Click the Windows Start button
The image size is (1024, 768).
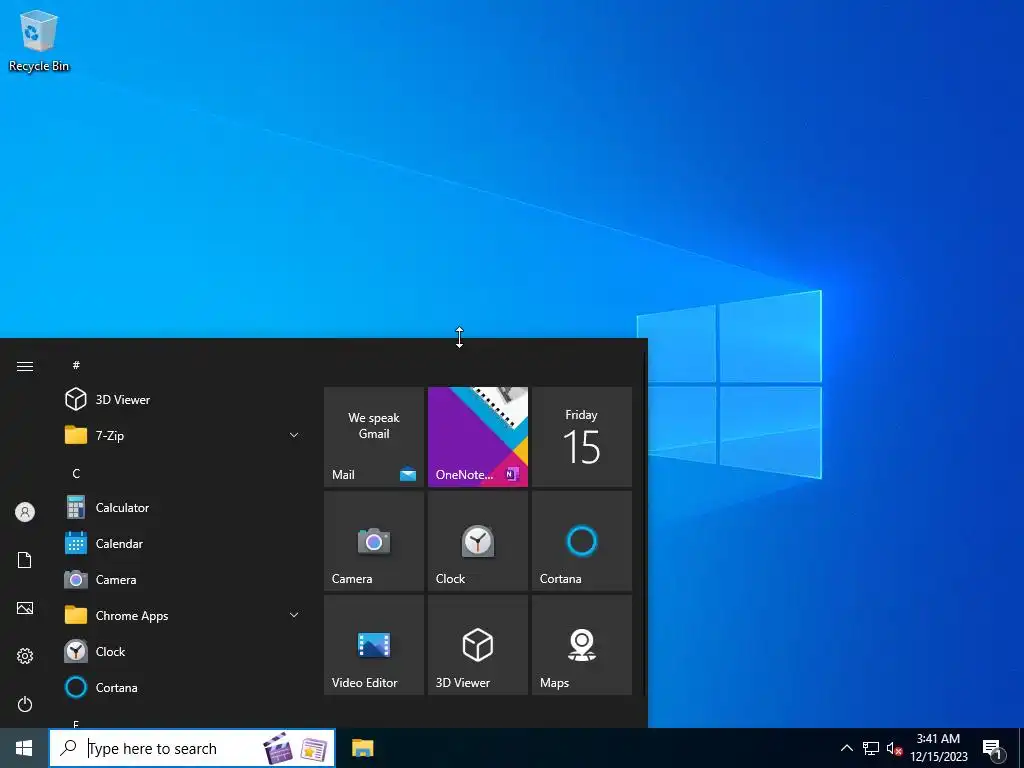point(24,748)
